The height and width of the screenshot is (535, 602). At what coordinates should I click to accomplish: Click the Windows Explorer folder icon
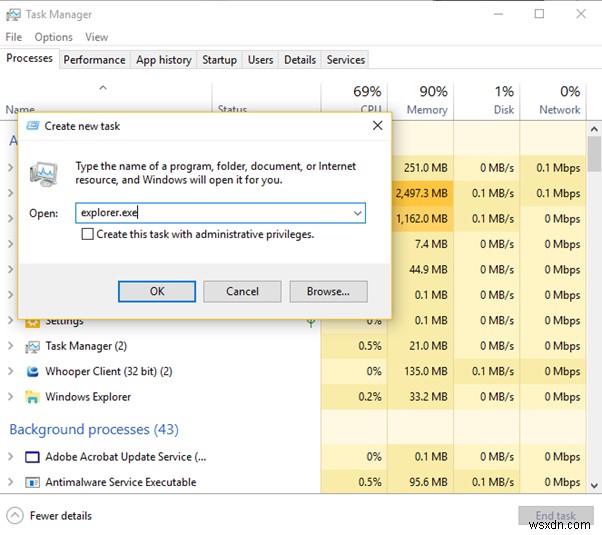point(32,397)
